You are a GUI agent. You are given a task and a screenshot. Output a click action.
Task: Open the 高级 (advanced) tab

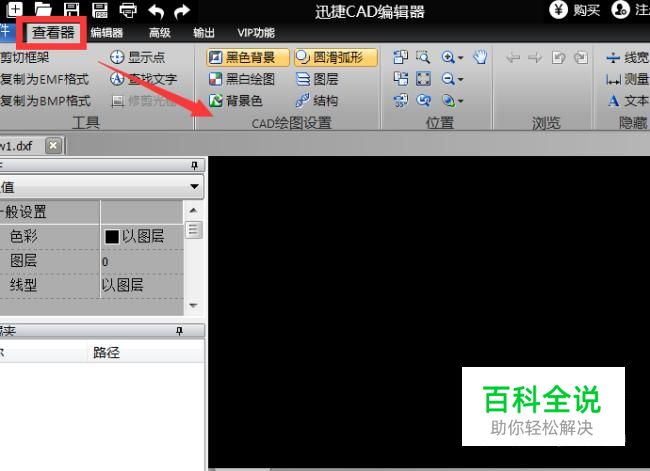(x=160, y=33)
